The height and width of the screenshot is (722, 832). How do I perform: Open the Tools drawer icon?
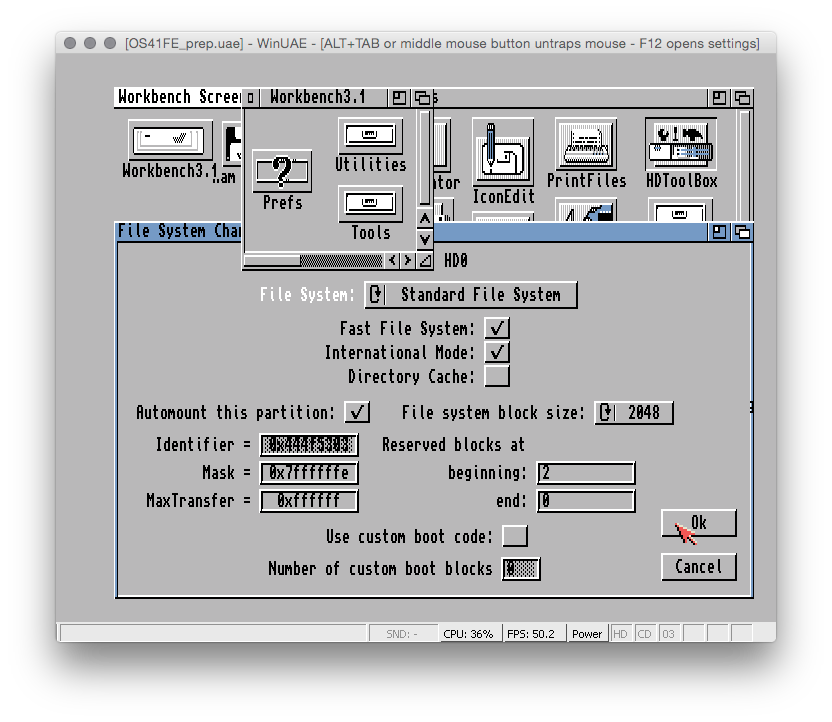click(370, 203)
